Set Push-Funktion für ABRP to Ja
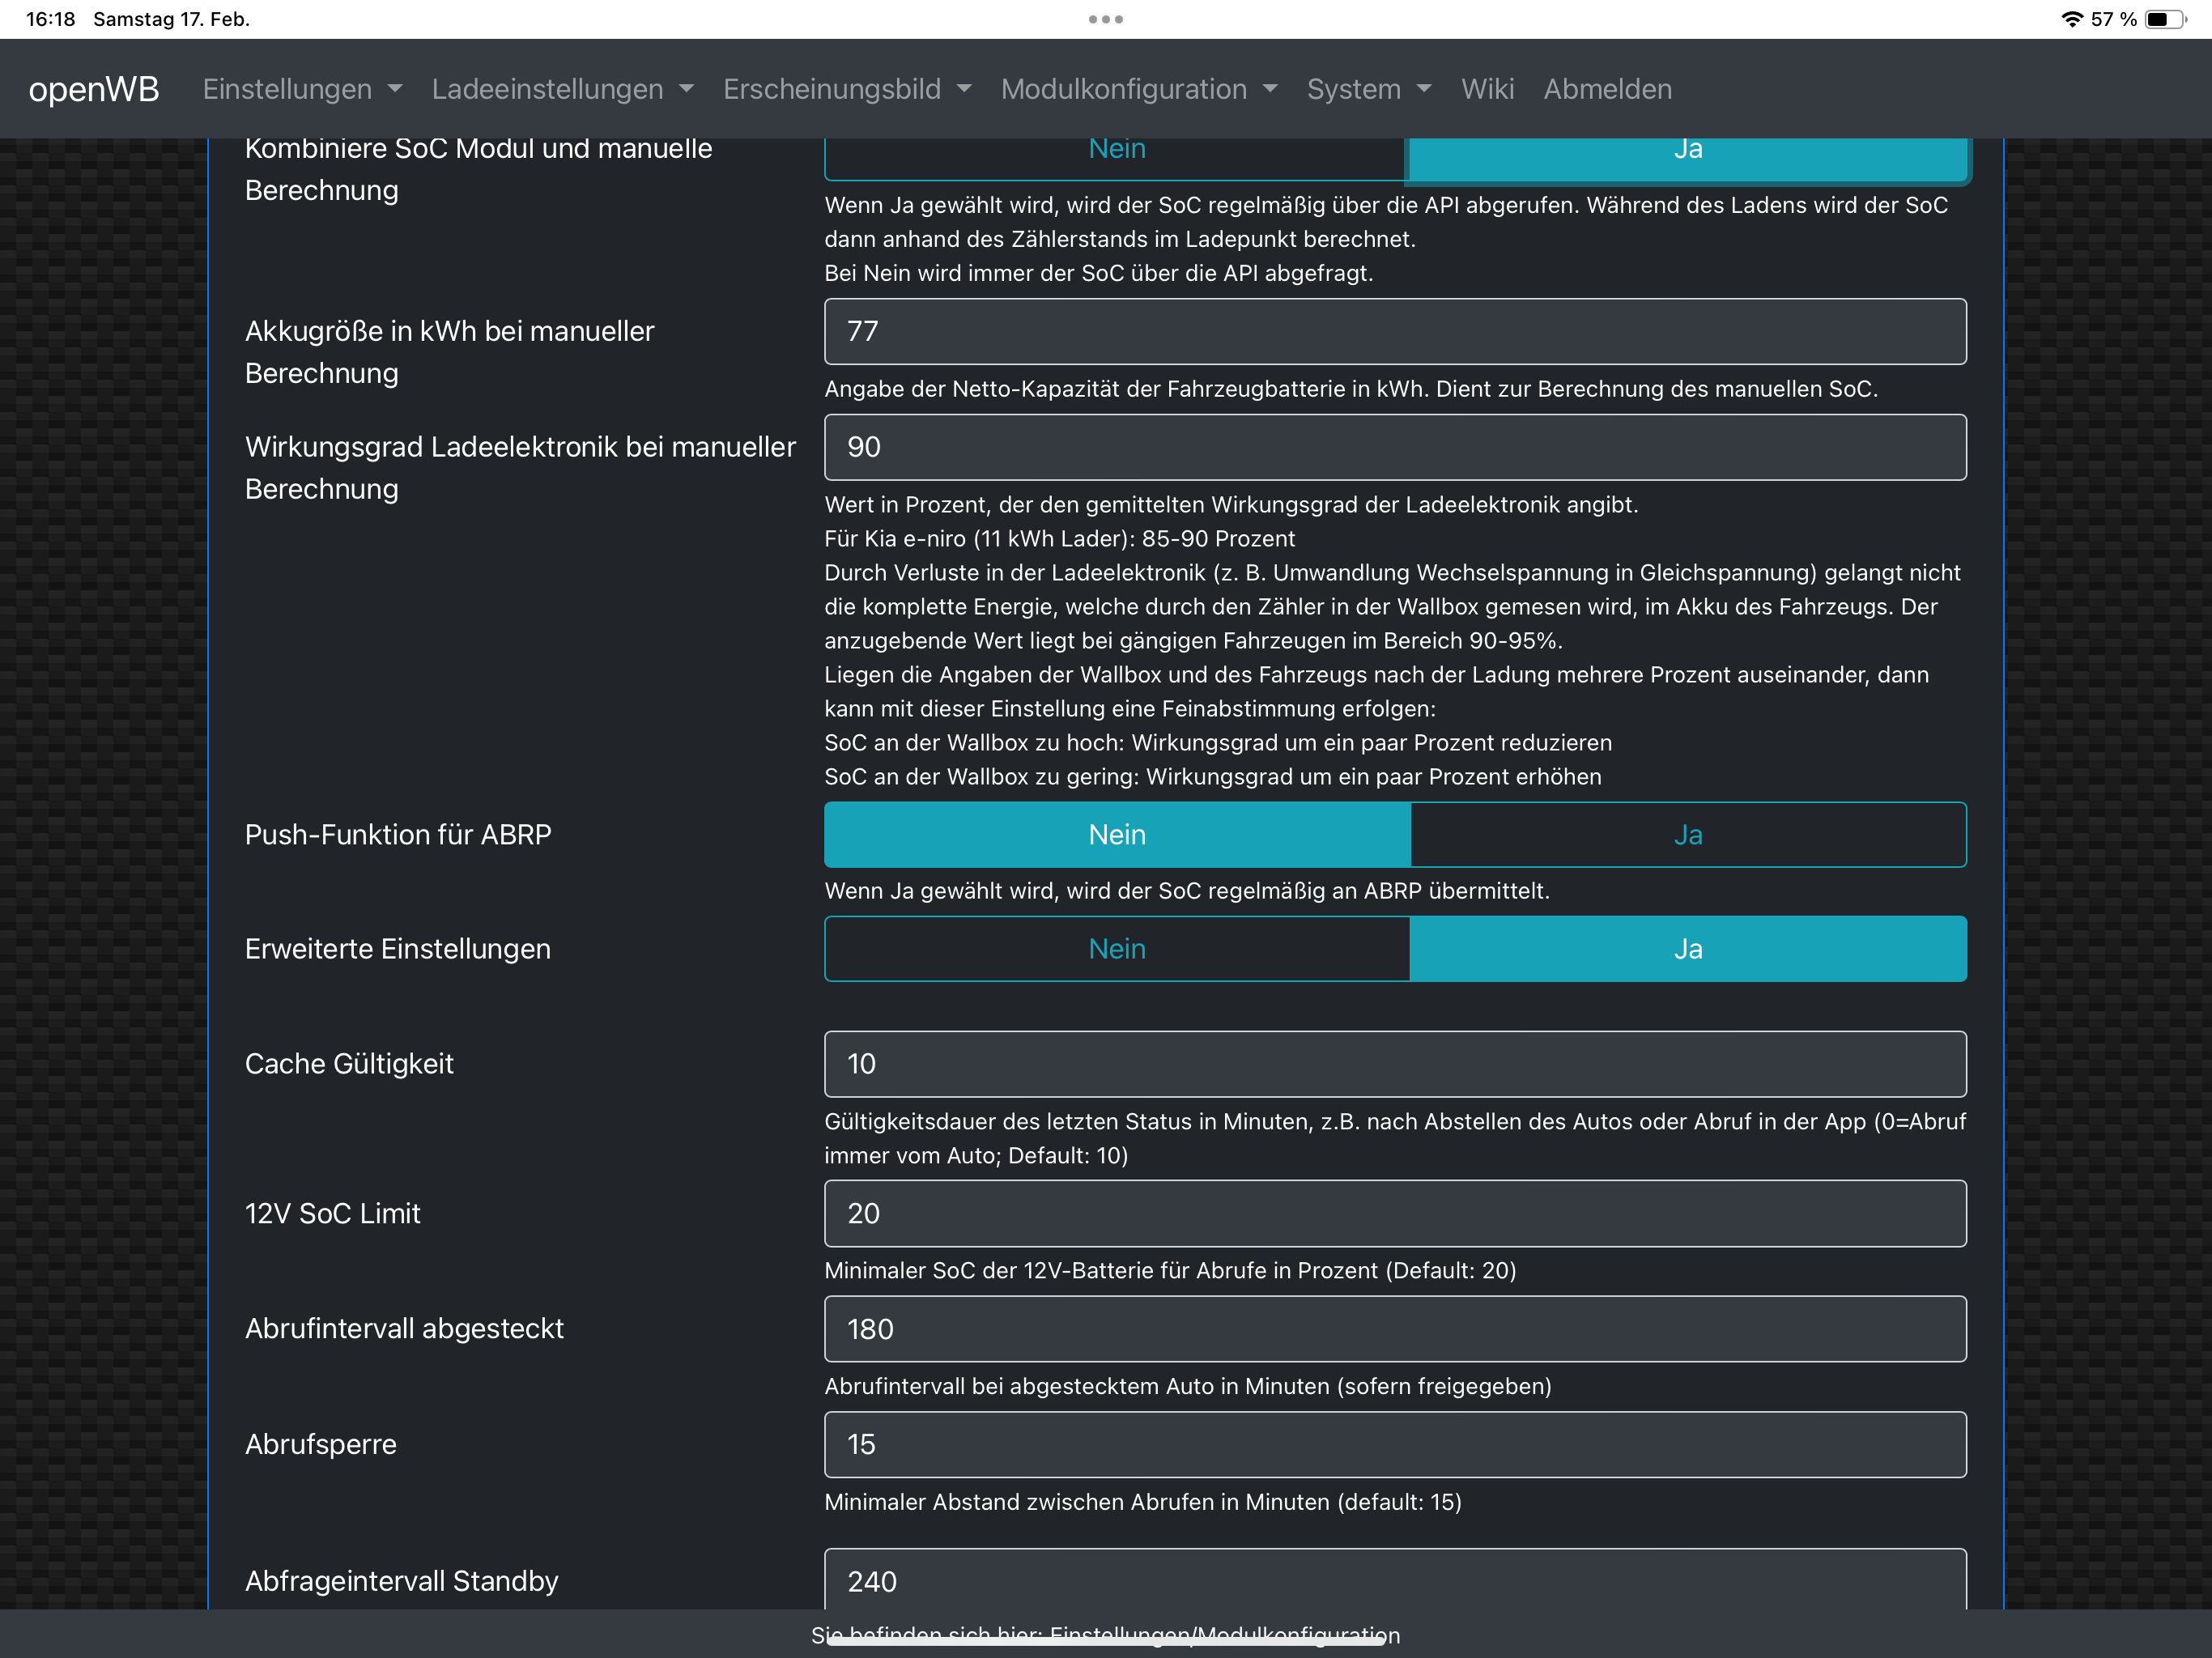 click(x=1687, y=835)
